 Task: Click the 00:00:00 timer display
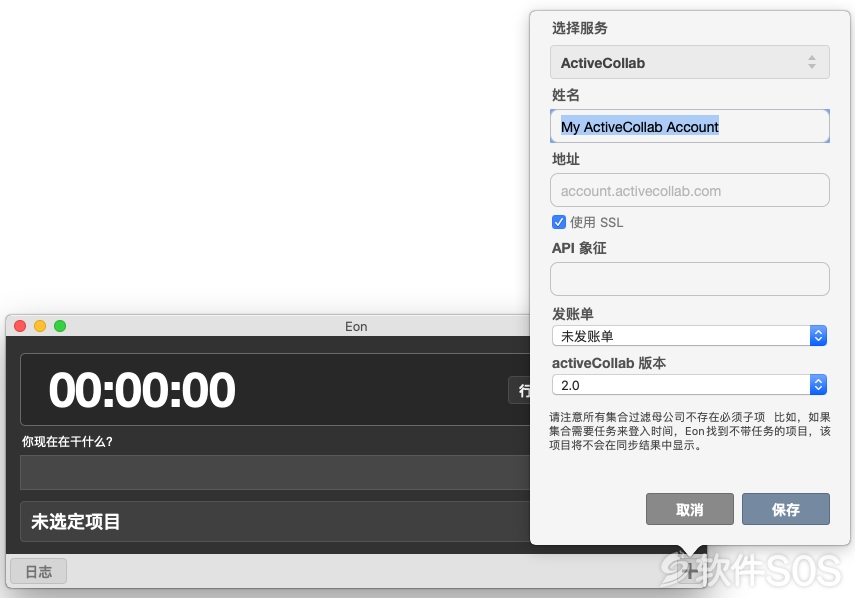pyautogui.click(x=142, y=390)
